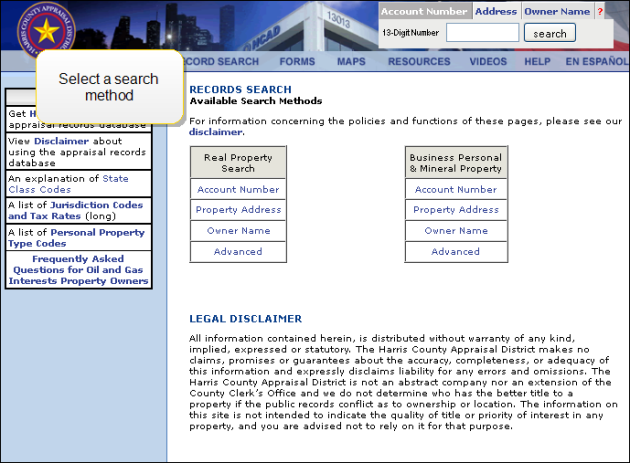Open FAQ for Oil and Gas Interests Owners
Viewport: 630px width, 463px height.
click(x=78, y=270)
